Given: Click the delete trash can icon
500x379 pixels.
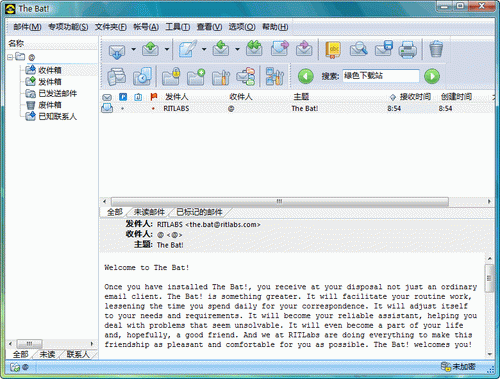Looking at the screenshot, I should coord(436,49).
